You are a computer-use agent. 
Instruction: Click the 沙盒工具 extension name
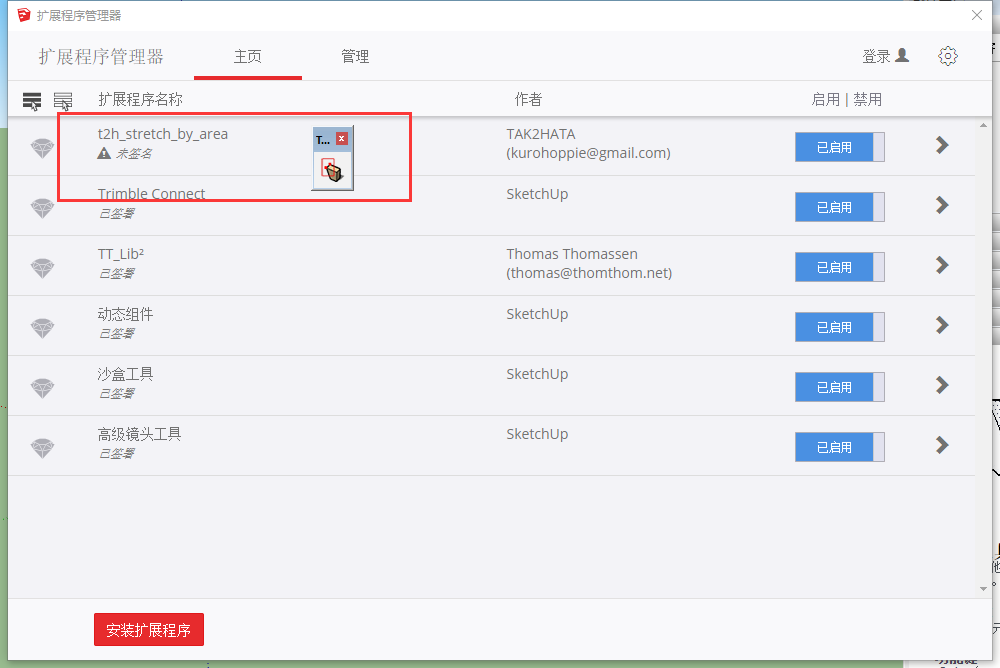[125, 374]
